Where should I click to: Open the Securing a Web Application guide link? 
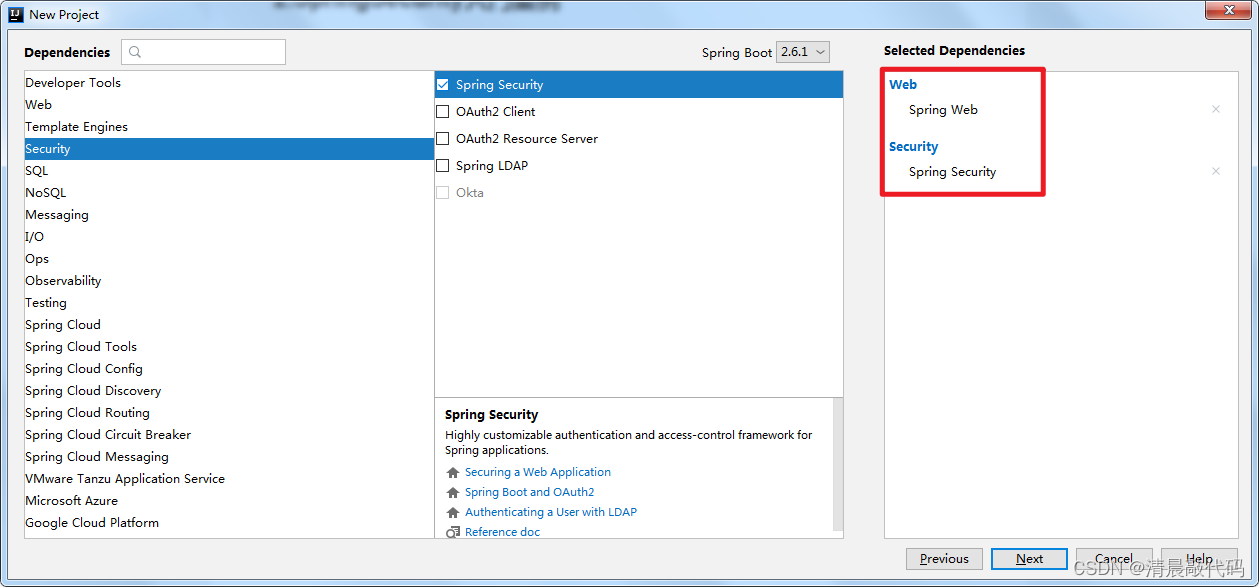[538, 471]
